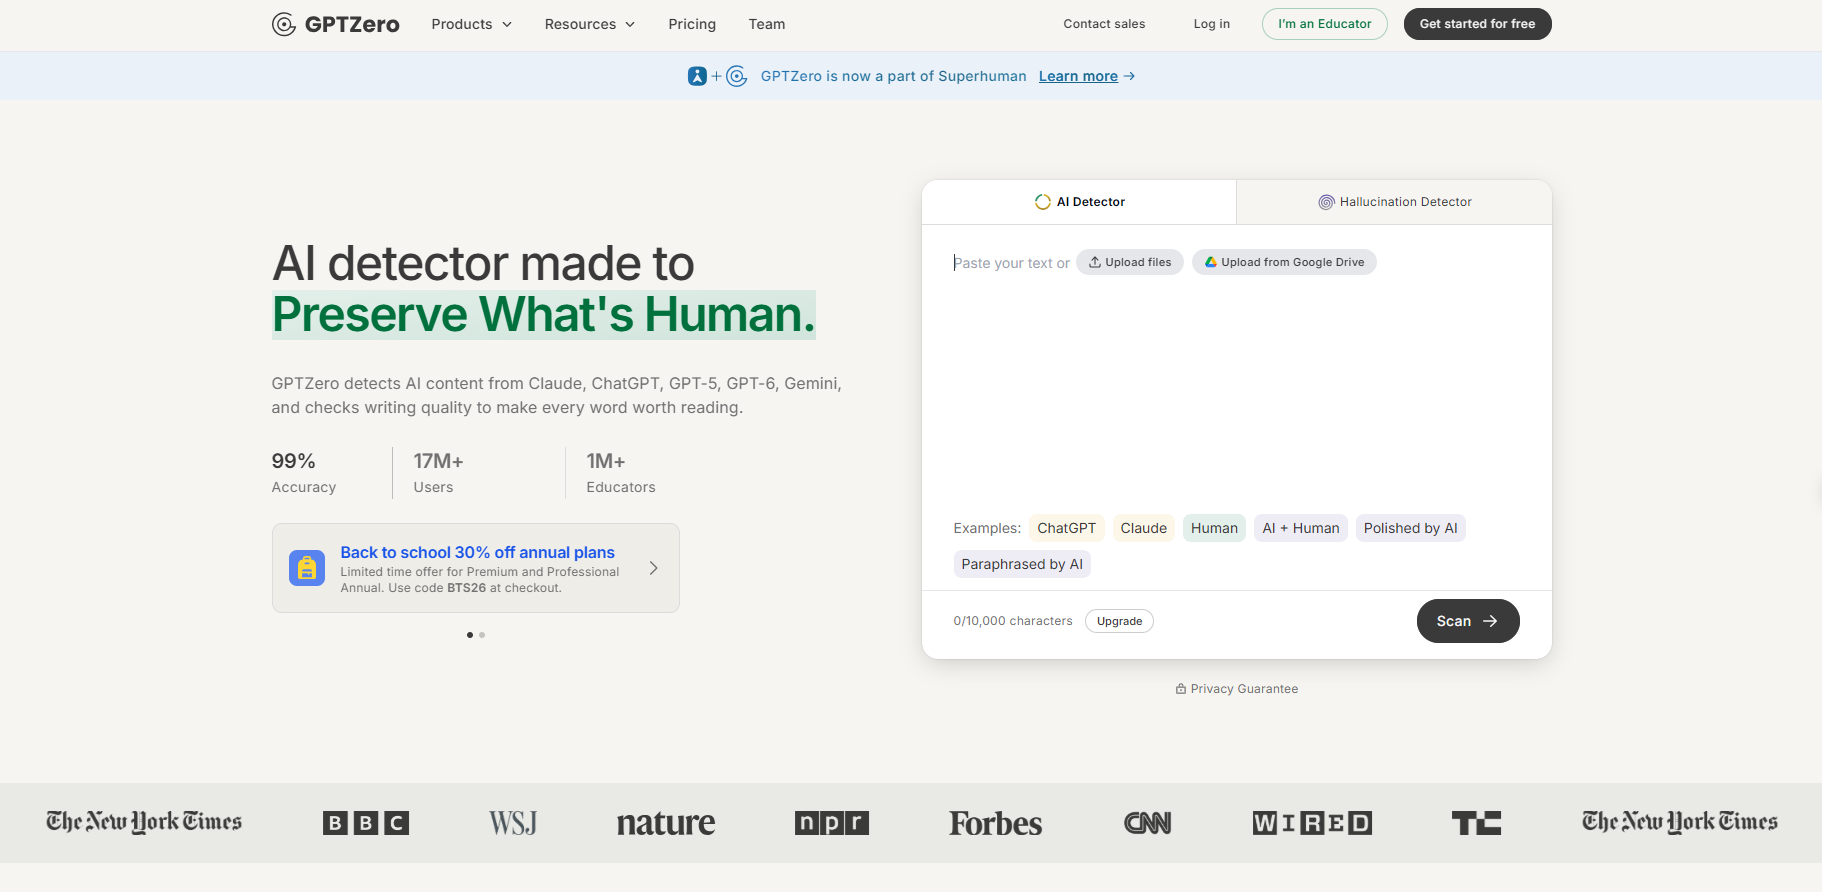1822x892 pixels.
Task: Load the Polished by AI example
Action: click(1410, 528)
